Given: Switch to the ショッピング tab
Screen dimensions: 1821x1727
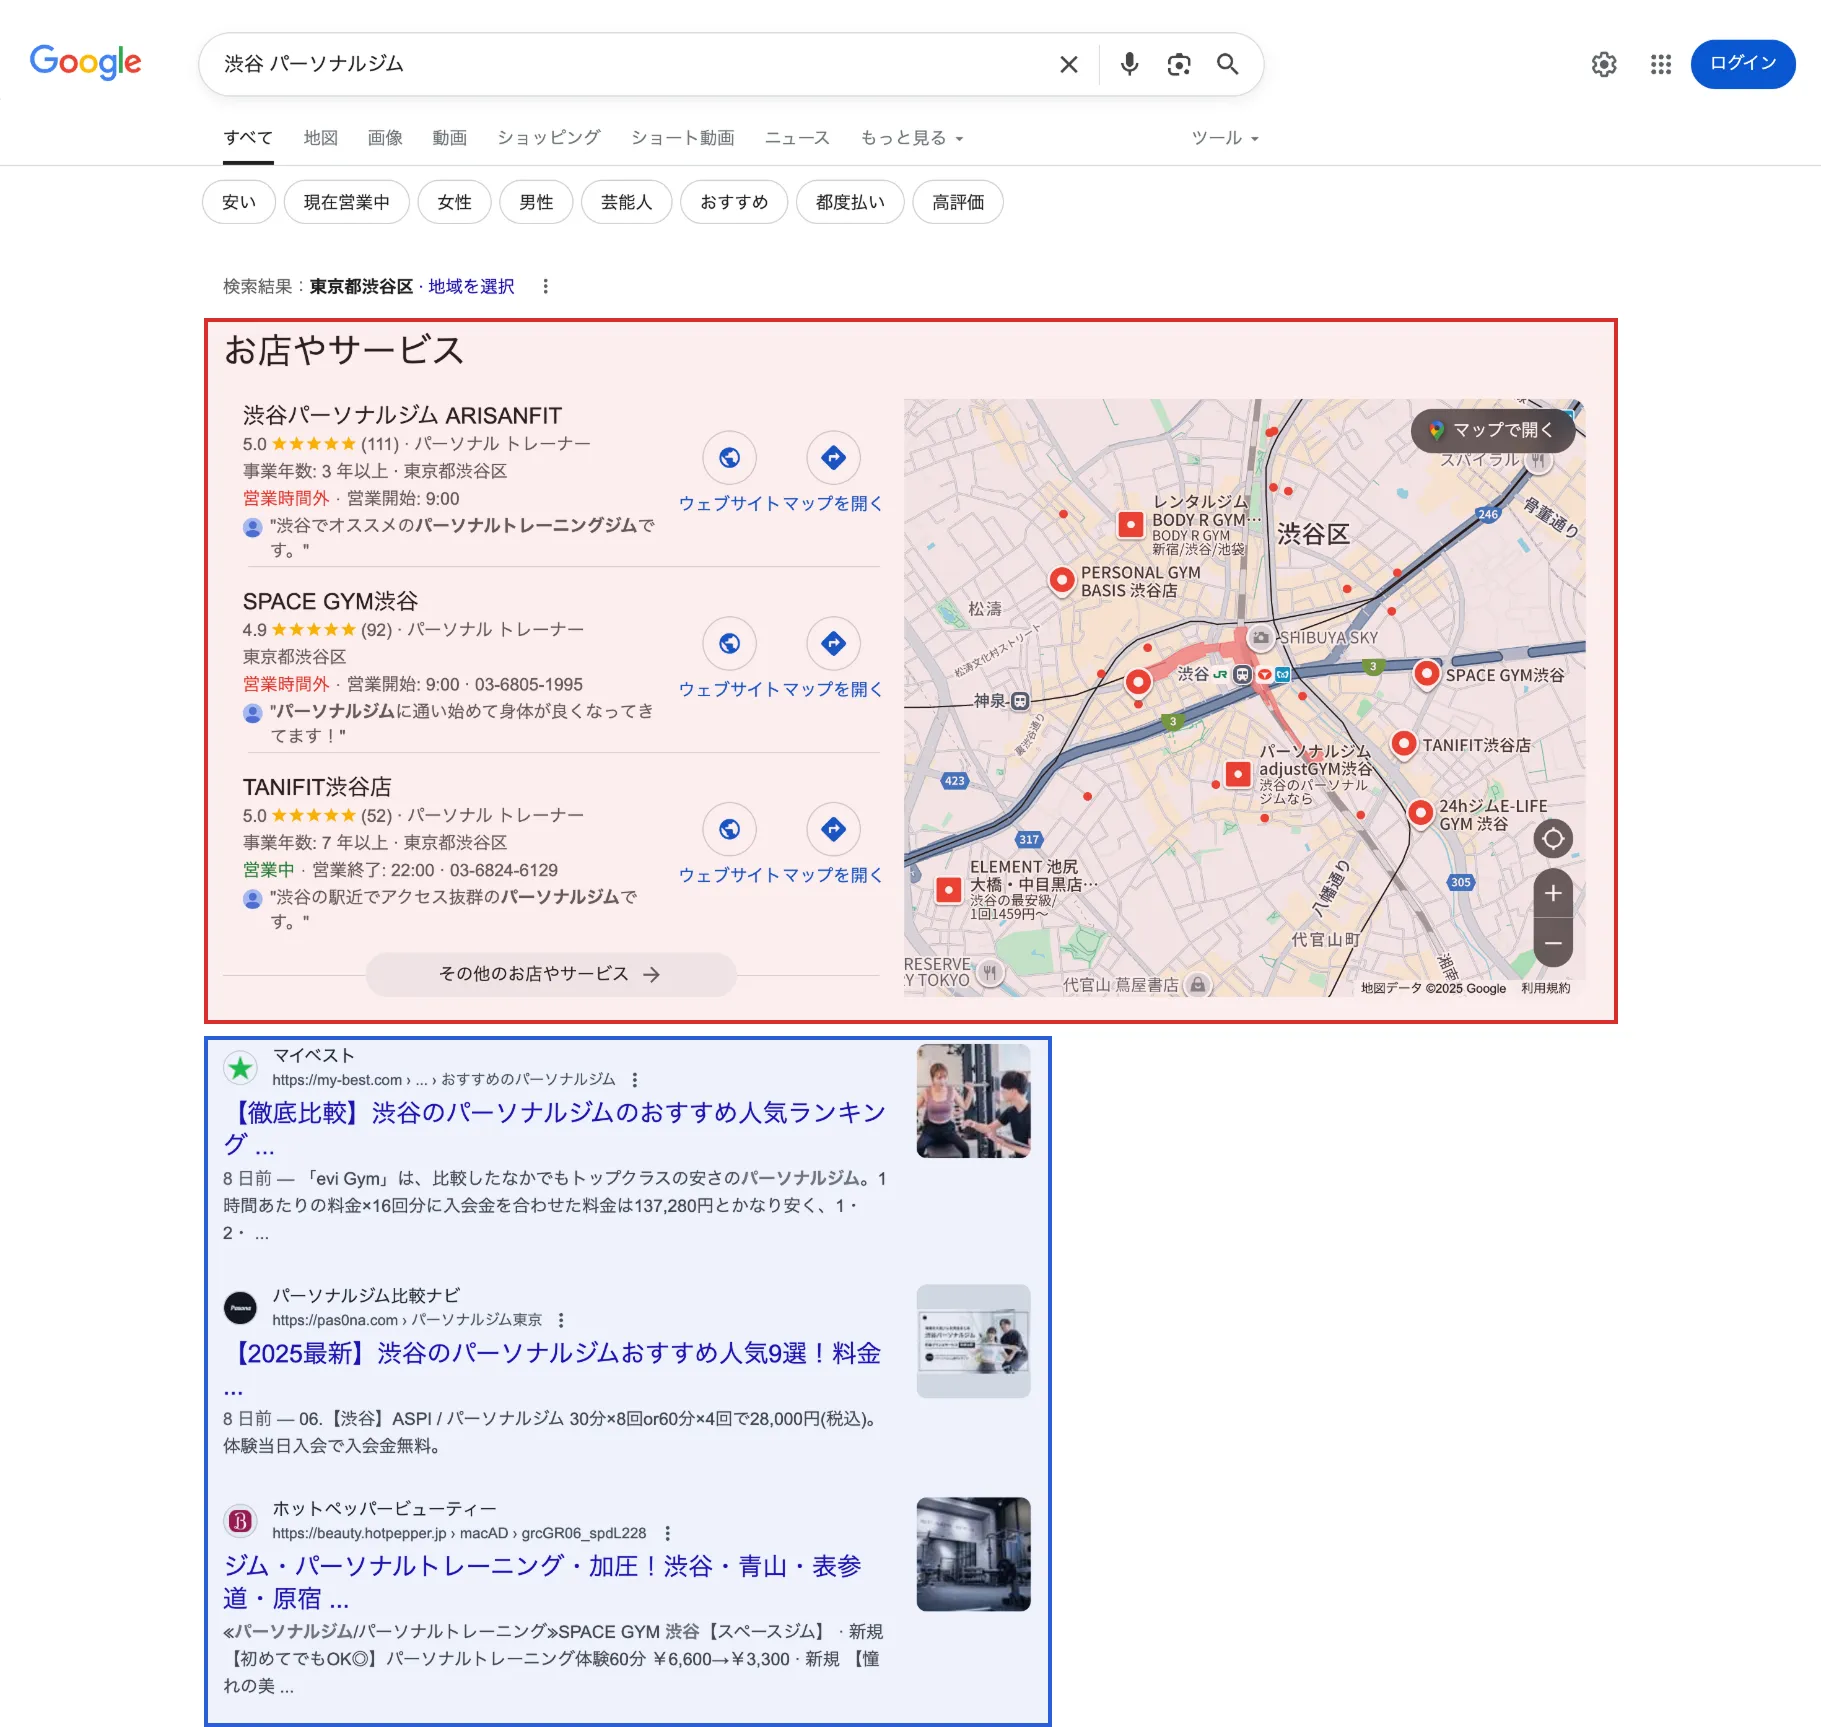Looking at the screenshot, I should (549, 138).
